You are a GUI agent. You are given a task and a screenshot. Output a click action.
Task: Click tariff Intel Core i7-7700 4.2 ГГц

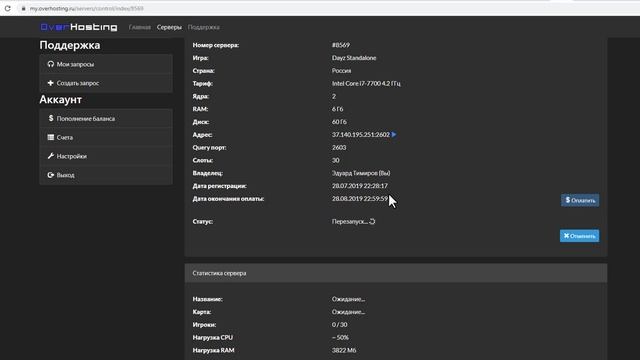tap(366, 83)
